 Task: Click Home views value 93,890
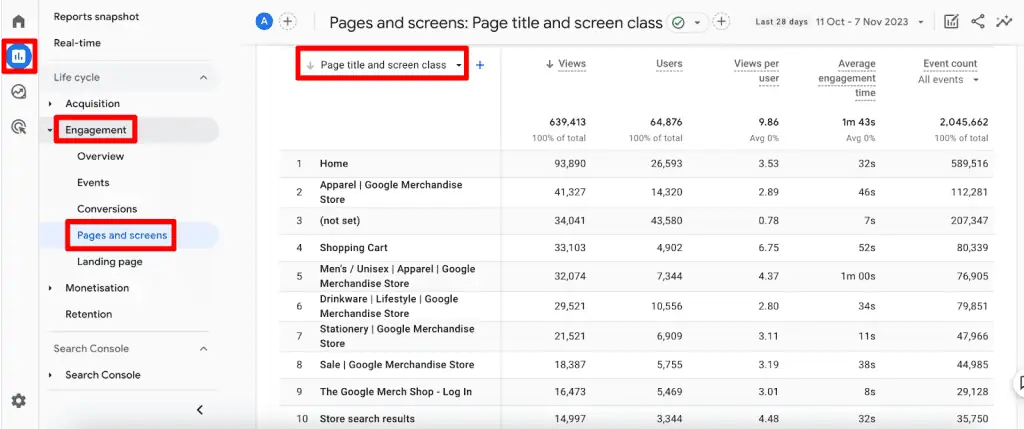click(x=570, y=164)
